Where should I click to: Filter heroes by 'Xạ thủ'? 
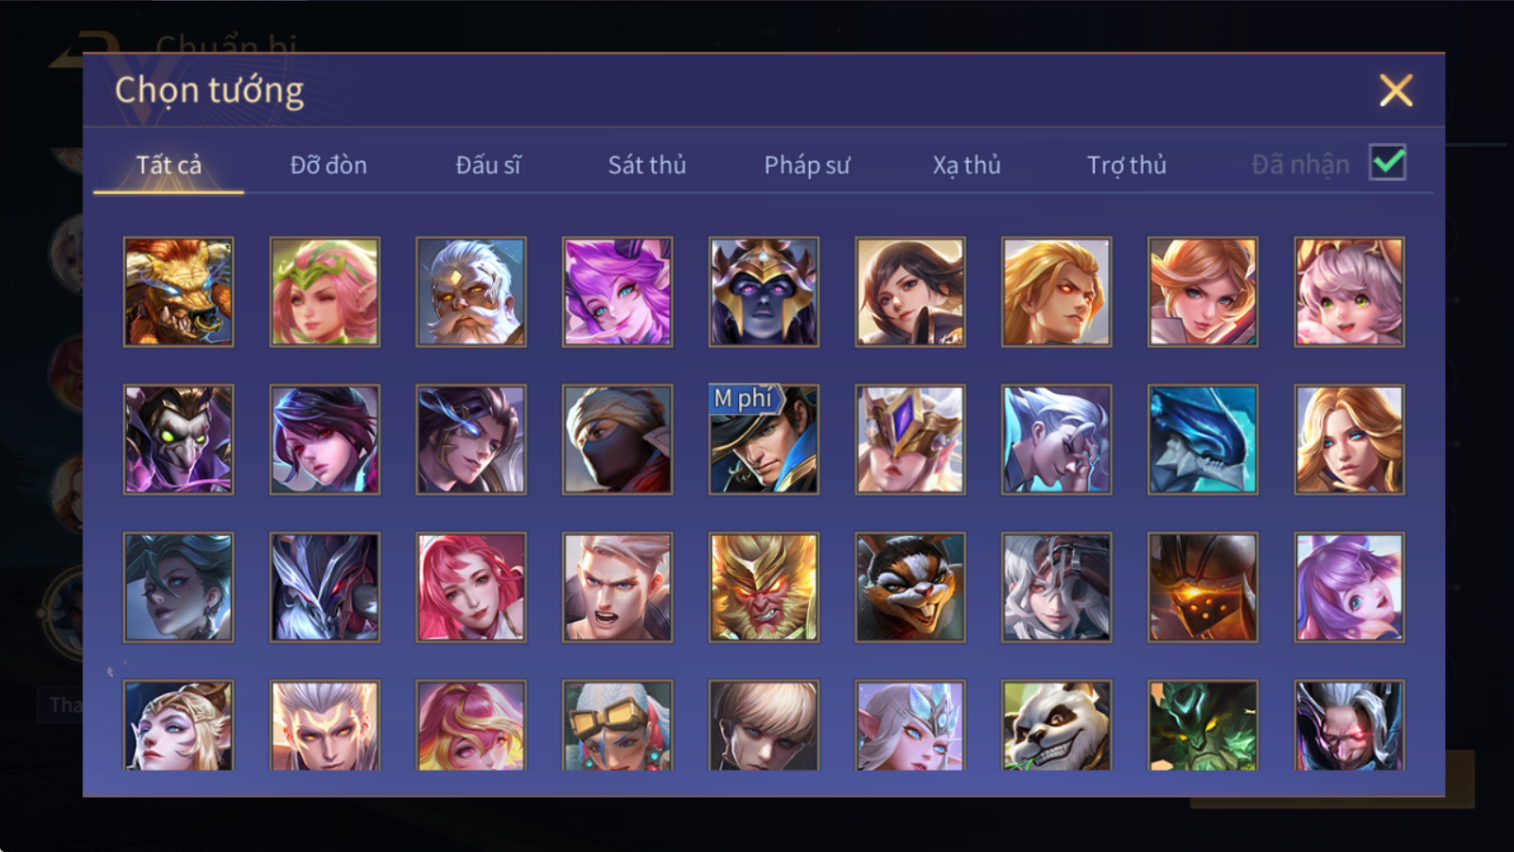pos(966,165)
